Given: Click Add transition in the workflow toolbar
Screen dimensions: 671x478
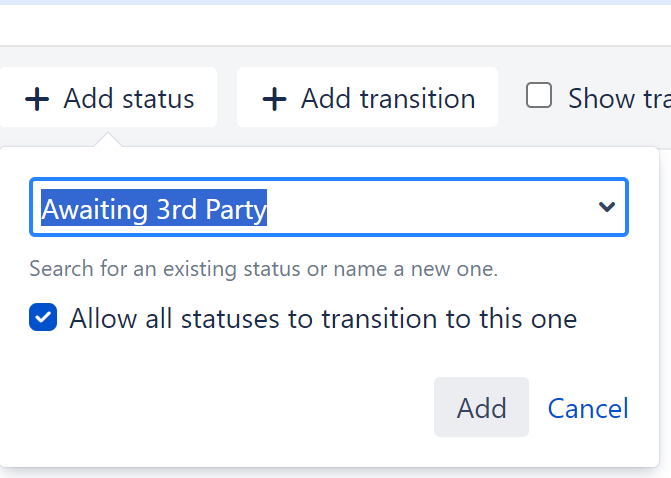Looking at the screenshot, I should coord(367,98).
